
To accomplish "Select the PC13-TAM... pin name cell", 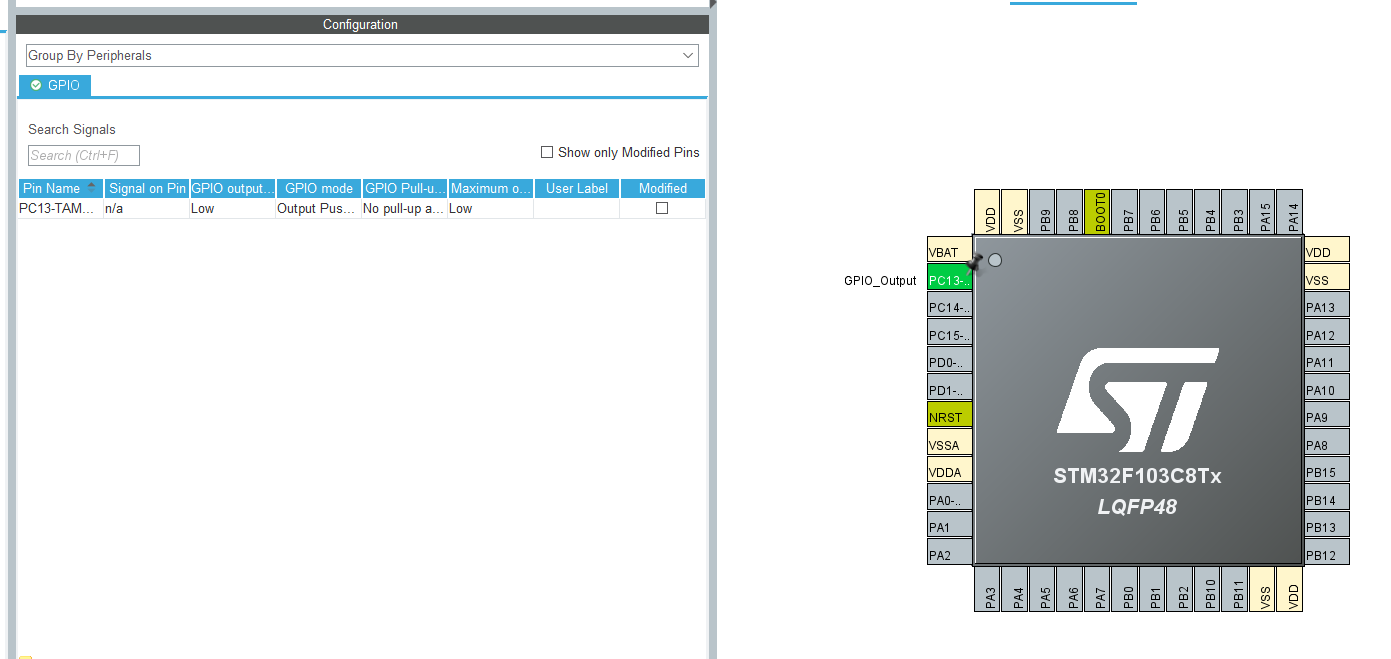I will pyautogui.click(x=61, y=208).
